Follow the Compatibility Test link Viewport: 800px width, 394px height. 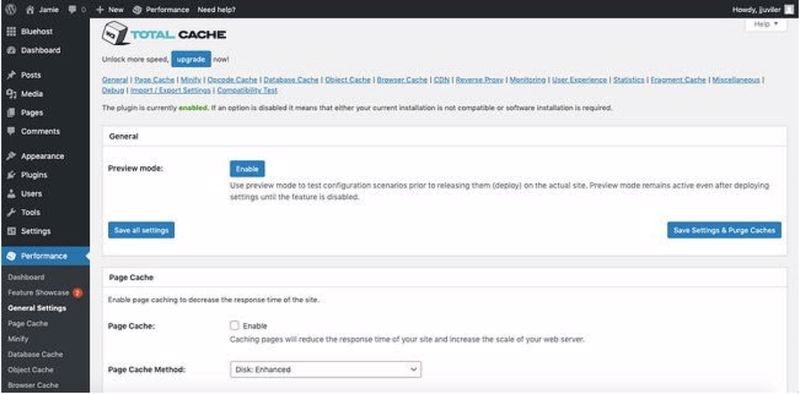(x=247, y=90)
